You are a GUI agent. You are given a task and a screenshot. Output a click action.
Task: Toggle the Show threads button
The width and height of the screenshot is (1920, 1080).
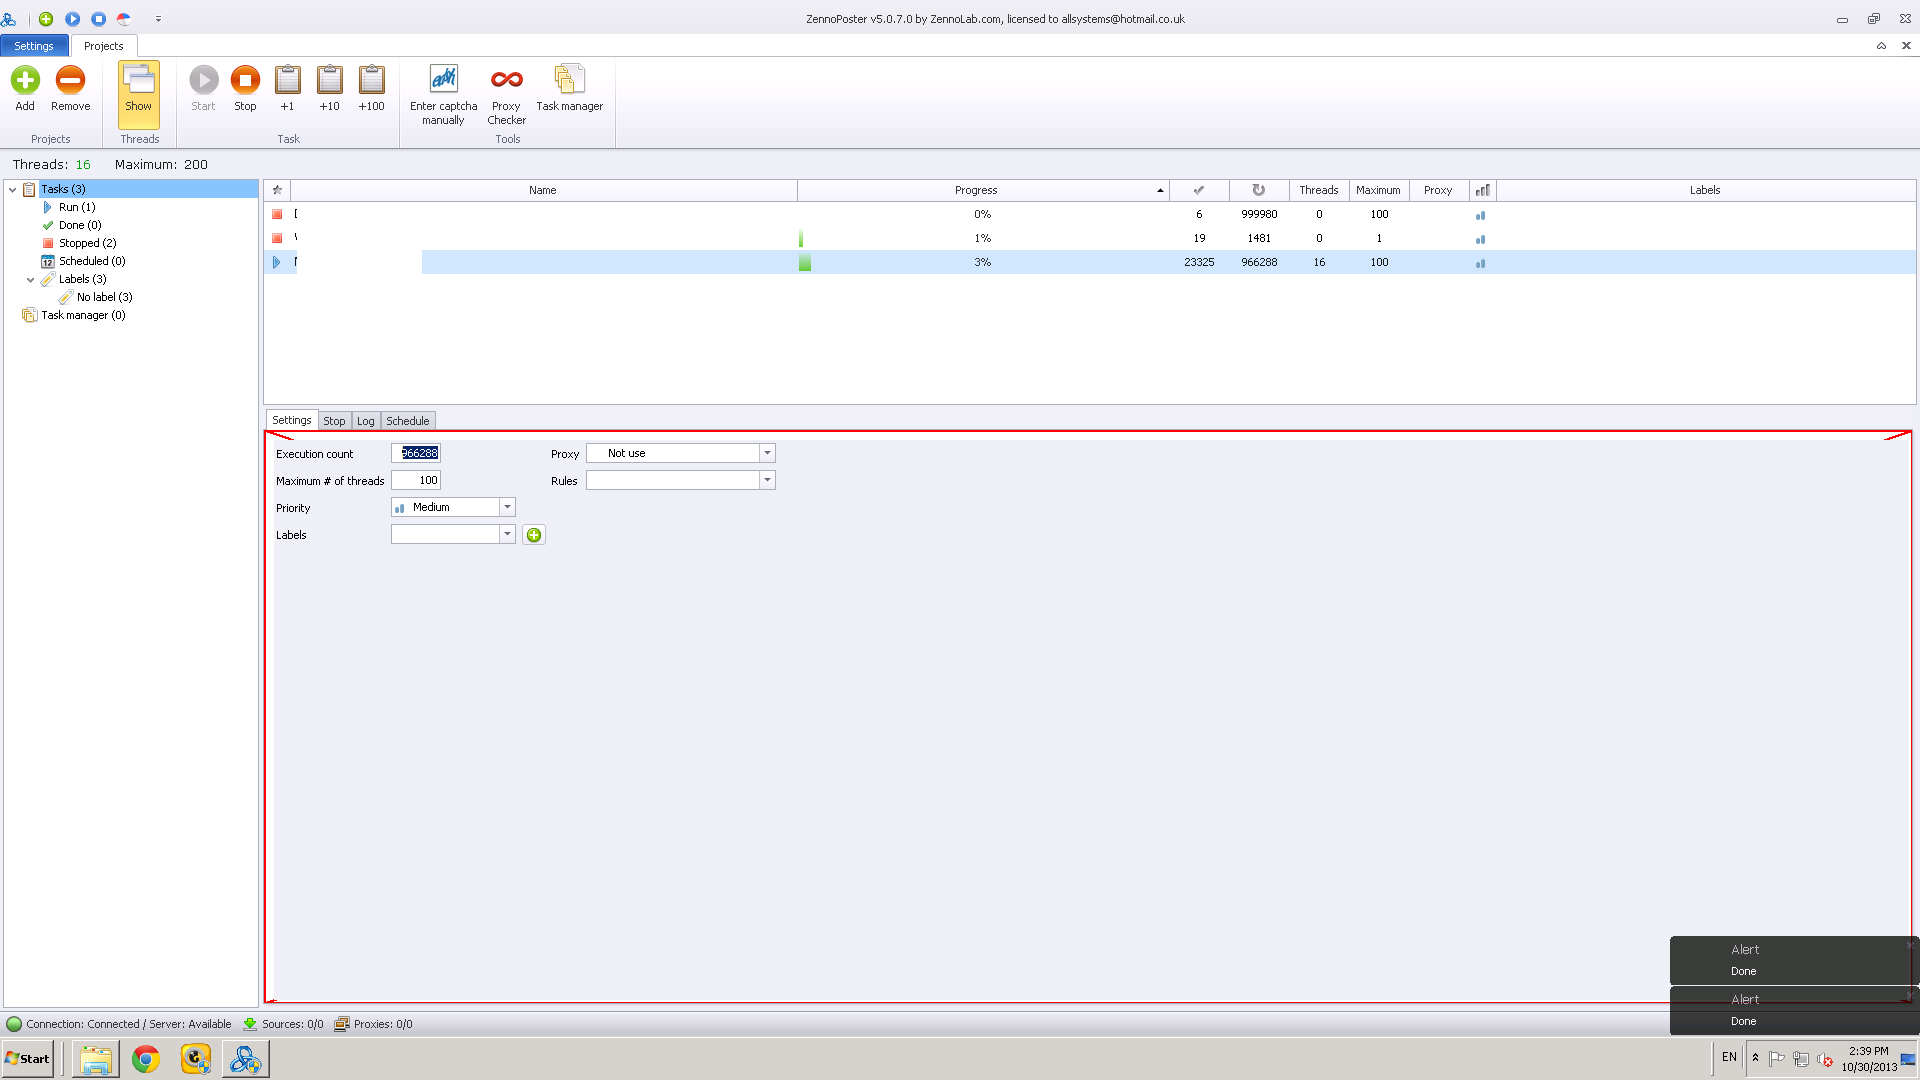[139, 88]
